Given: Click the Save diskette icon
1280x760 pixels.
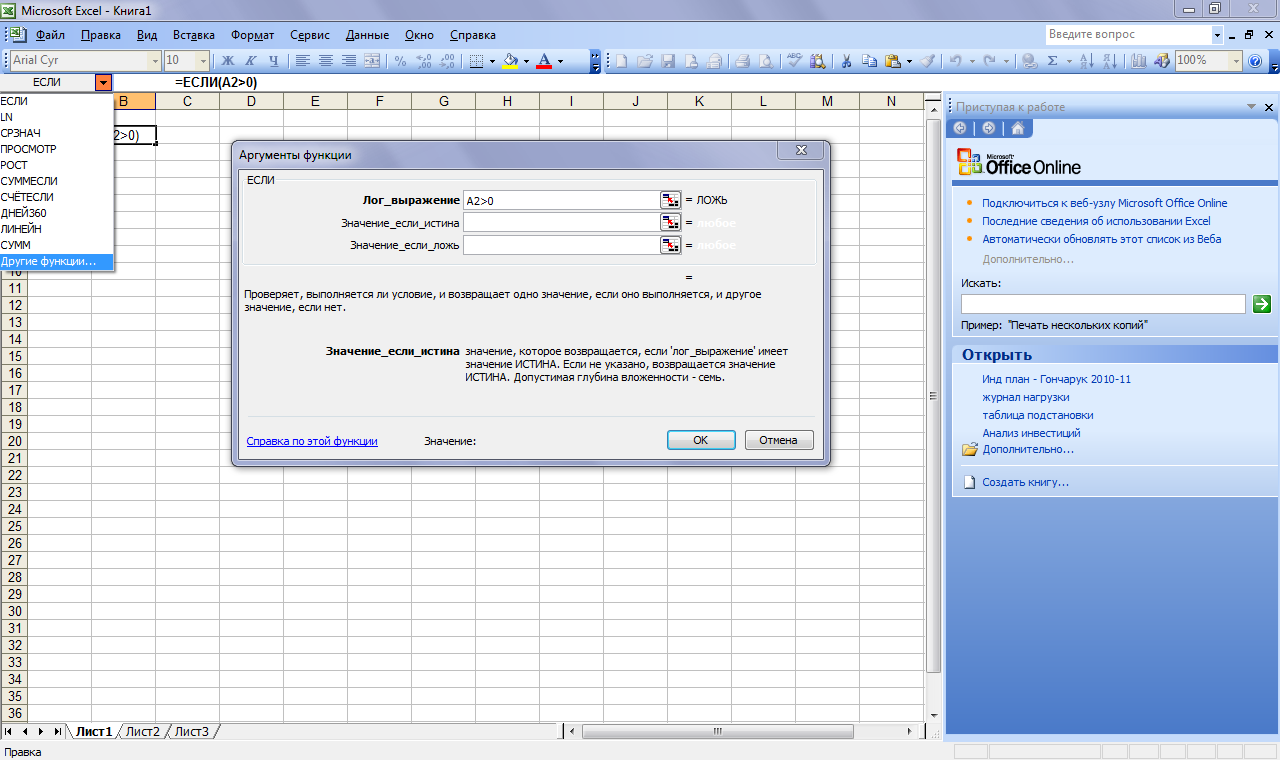Looking at the screenshot, I should 668,60.
